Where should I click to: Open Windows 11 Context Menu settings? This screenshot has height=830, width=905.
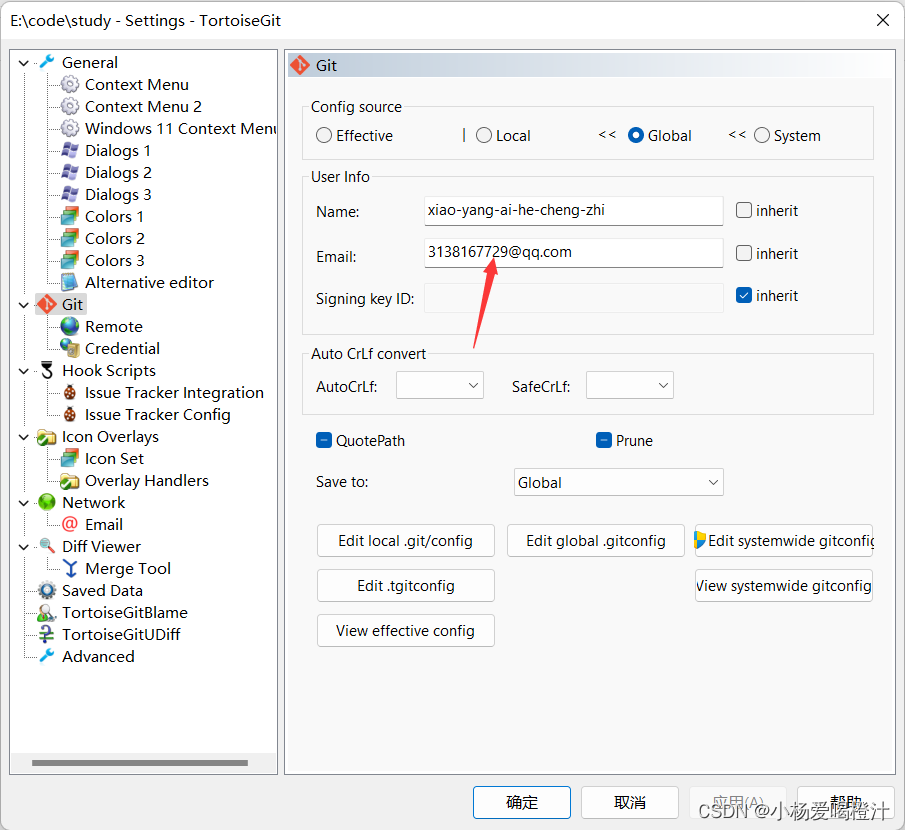pos(180,128)
